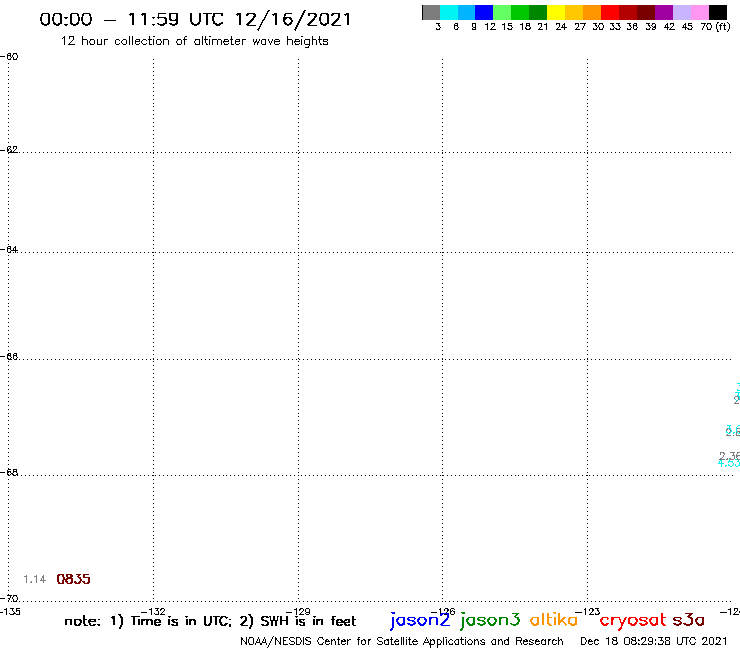Select the medium green swatch above label 18

click(521, 12)
